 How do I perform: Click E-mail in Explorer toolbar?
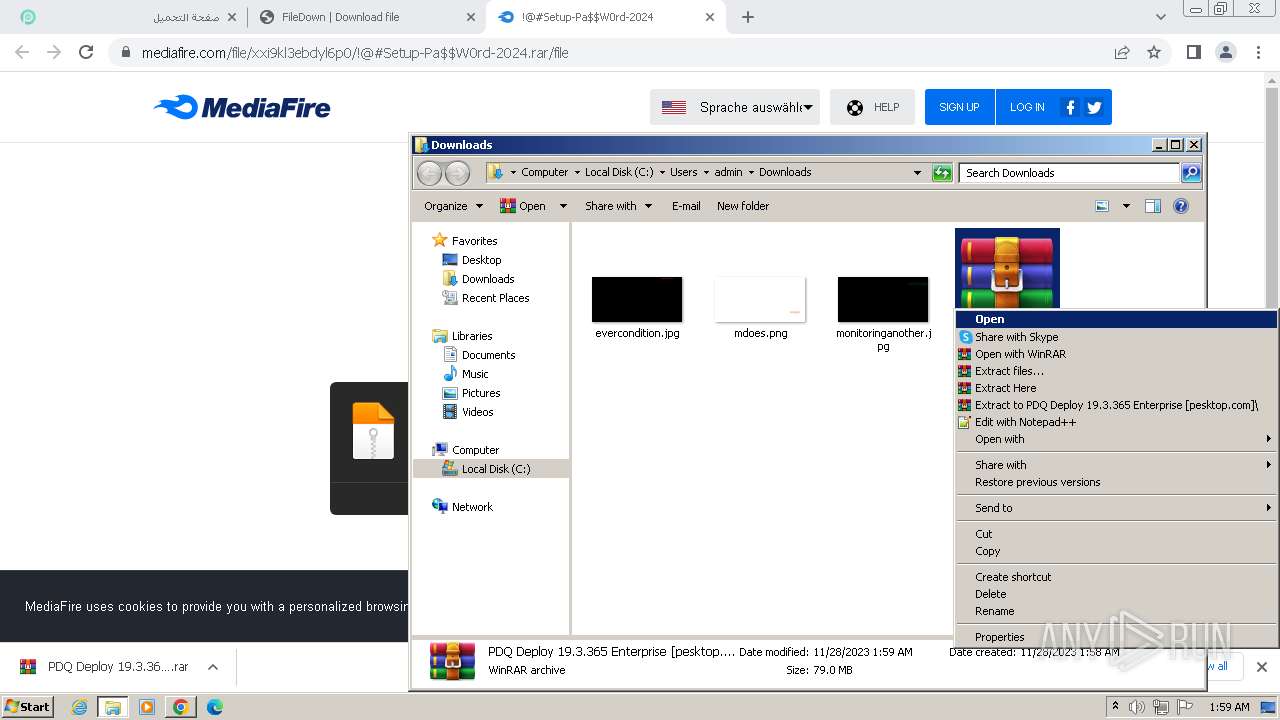(686, 206)
